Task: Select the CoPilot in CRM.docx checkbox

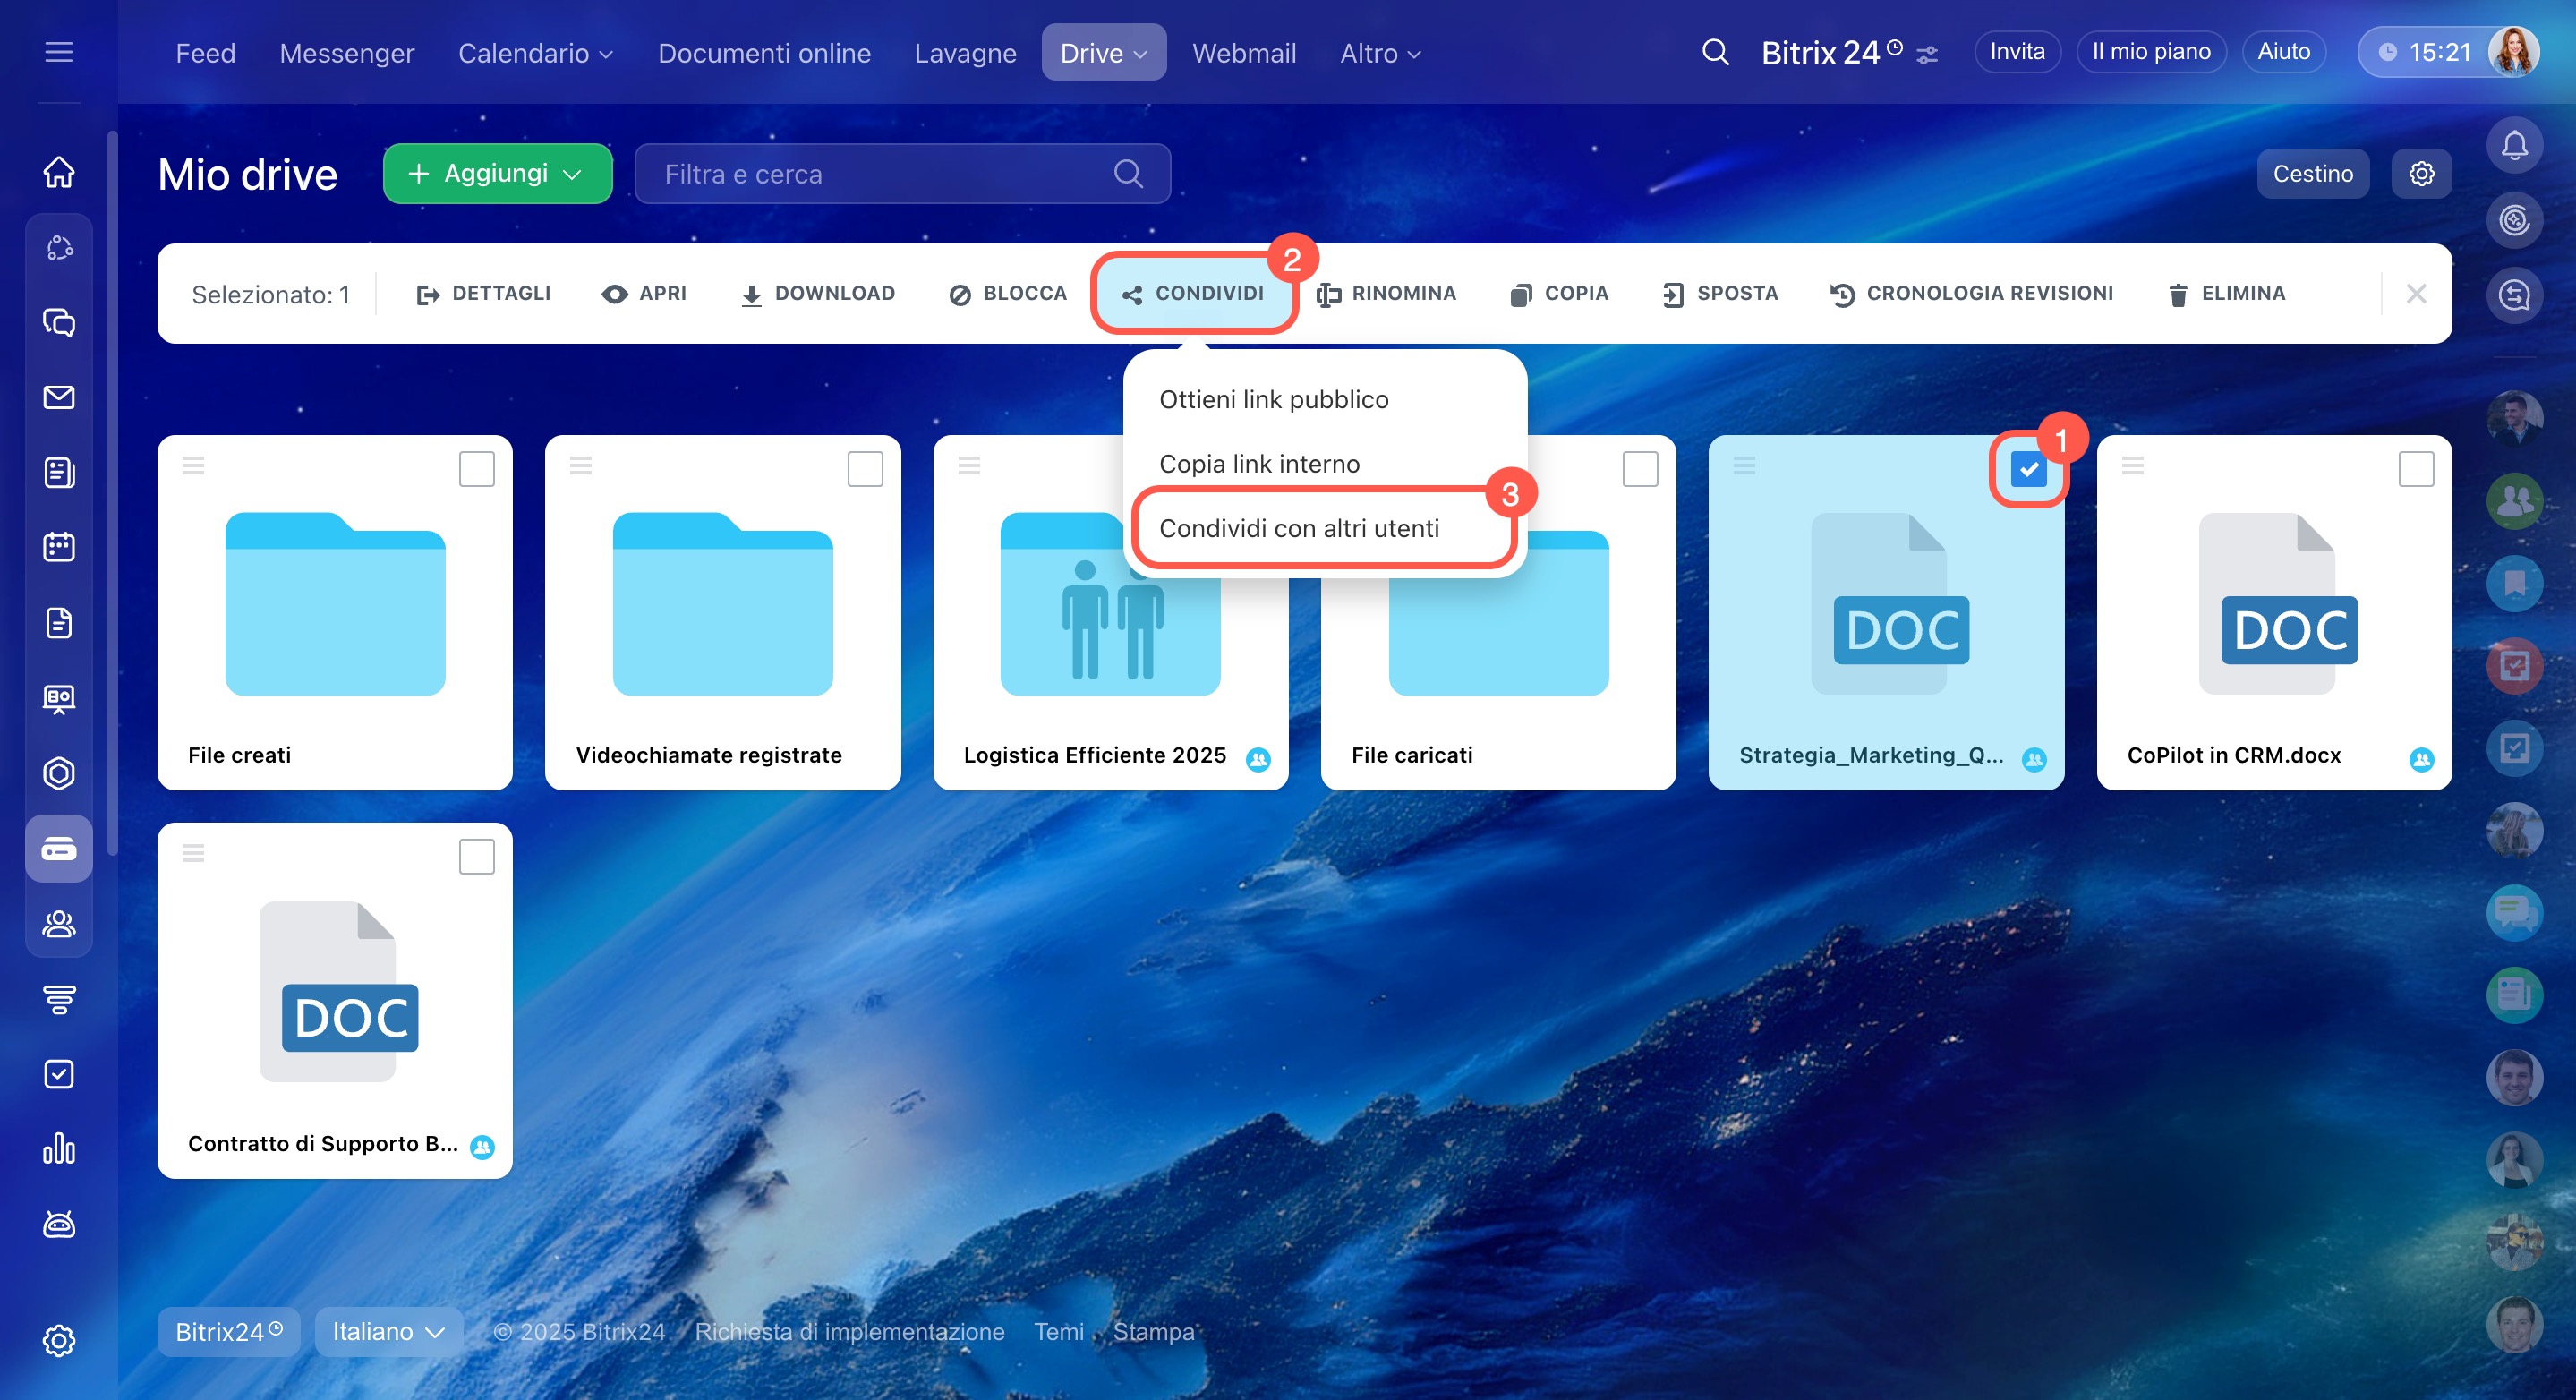Action: 2415,469
